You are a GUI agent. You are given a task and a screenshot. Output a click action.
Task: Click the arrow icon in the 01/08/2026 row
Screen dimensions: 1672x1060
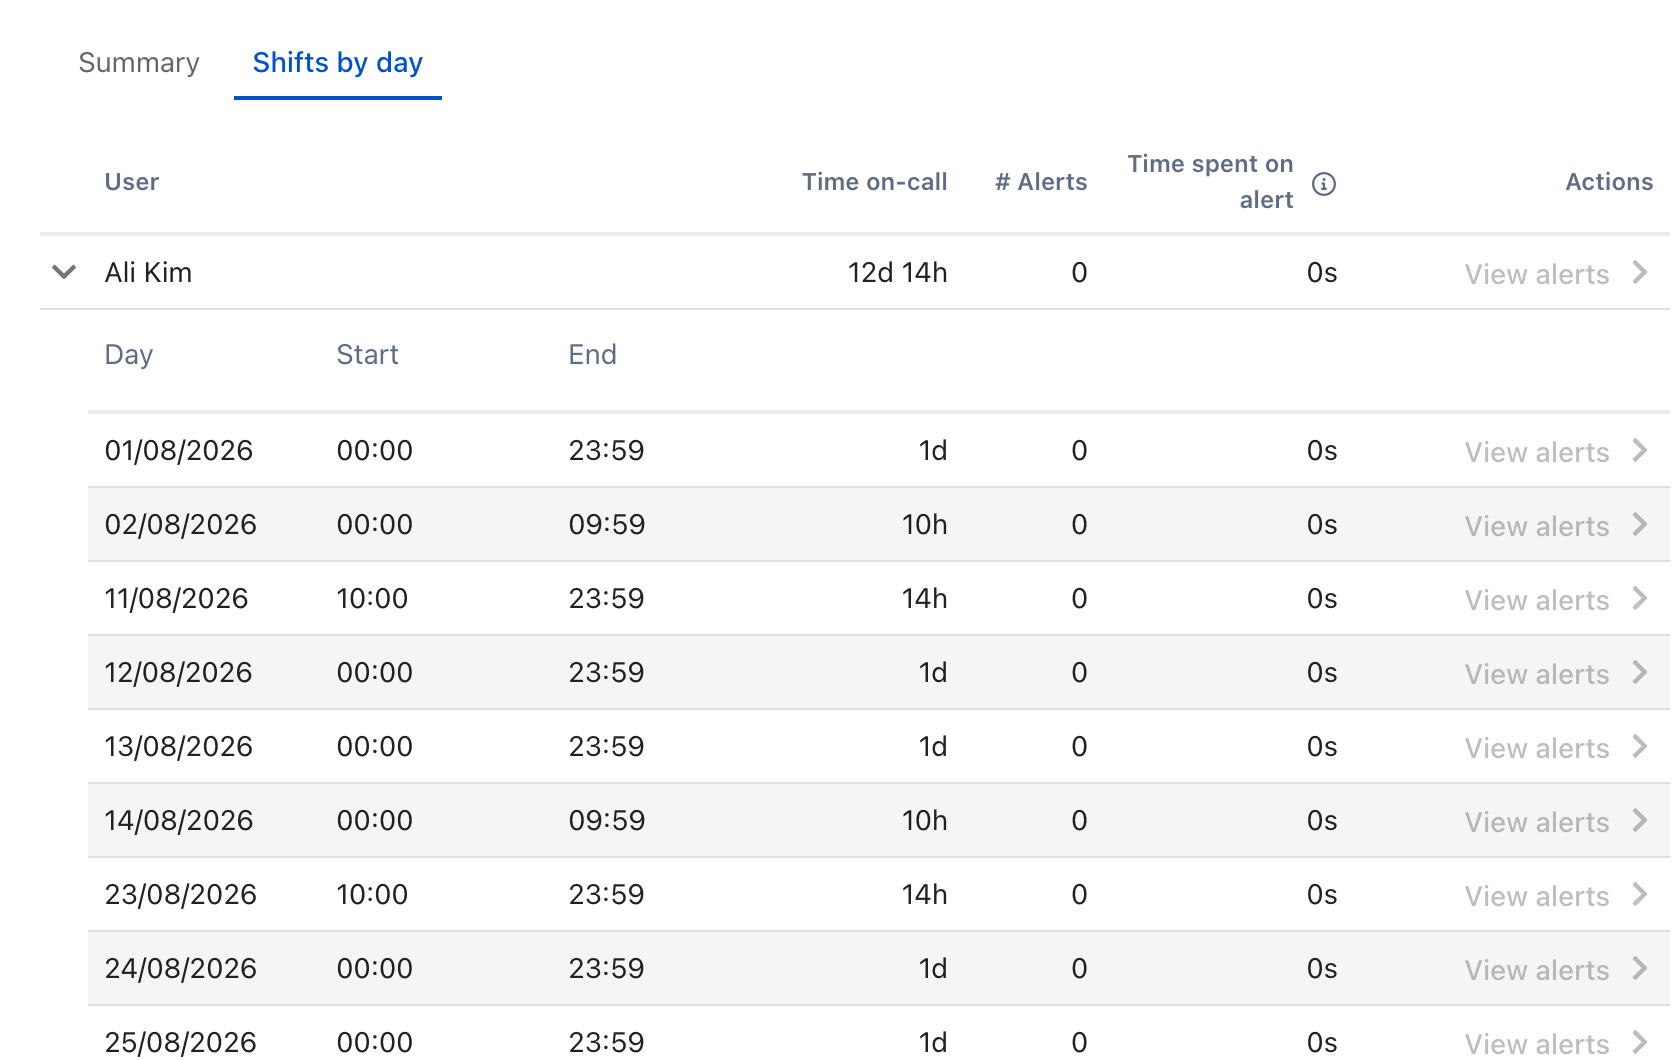click(x=1640, y=450)
